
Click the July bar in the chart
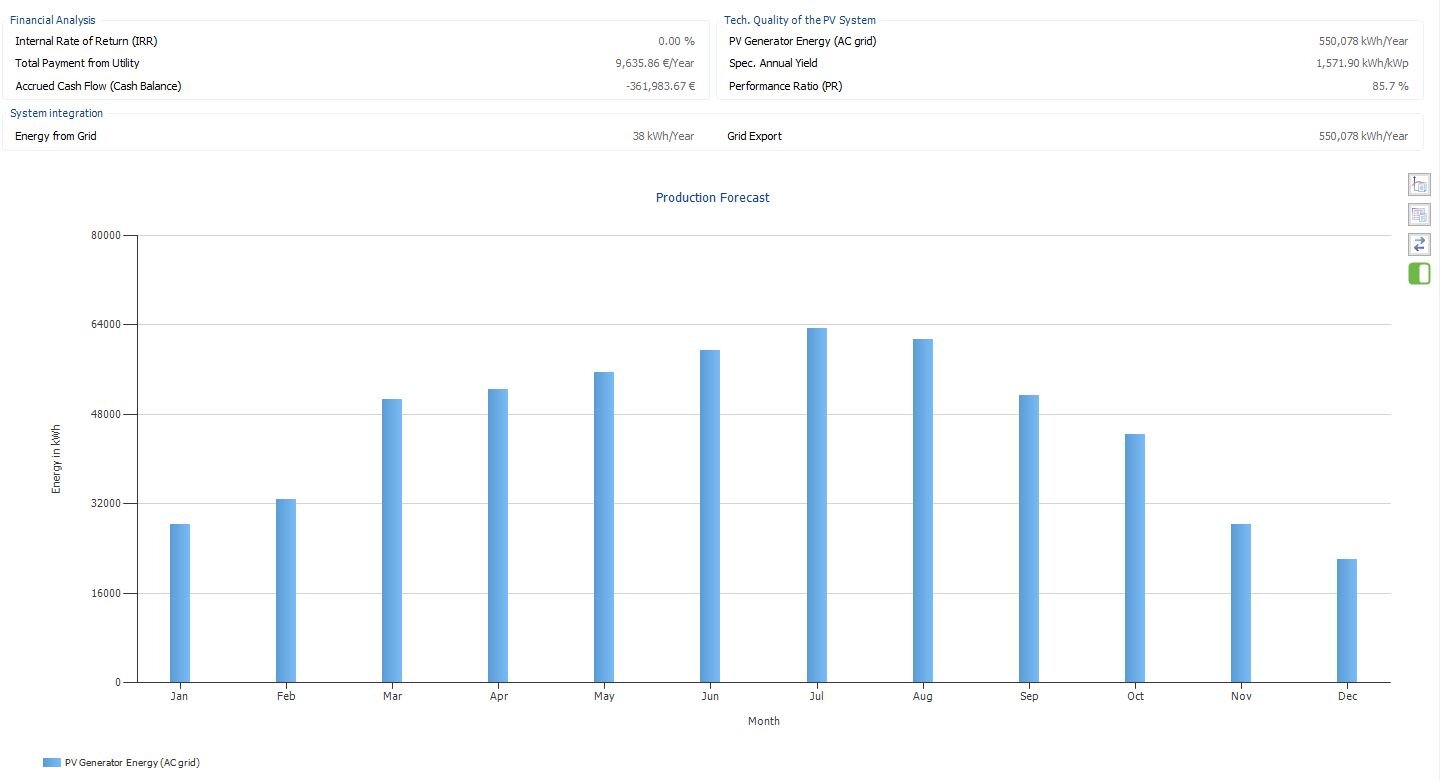pyautogui.click(x=816, y=505)
